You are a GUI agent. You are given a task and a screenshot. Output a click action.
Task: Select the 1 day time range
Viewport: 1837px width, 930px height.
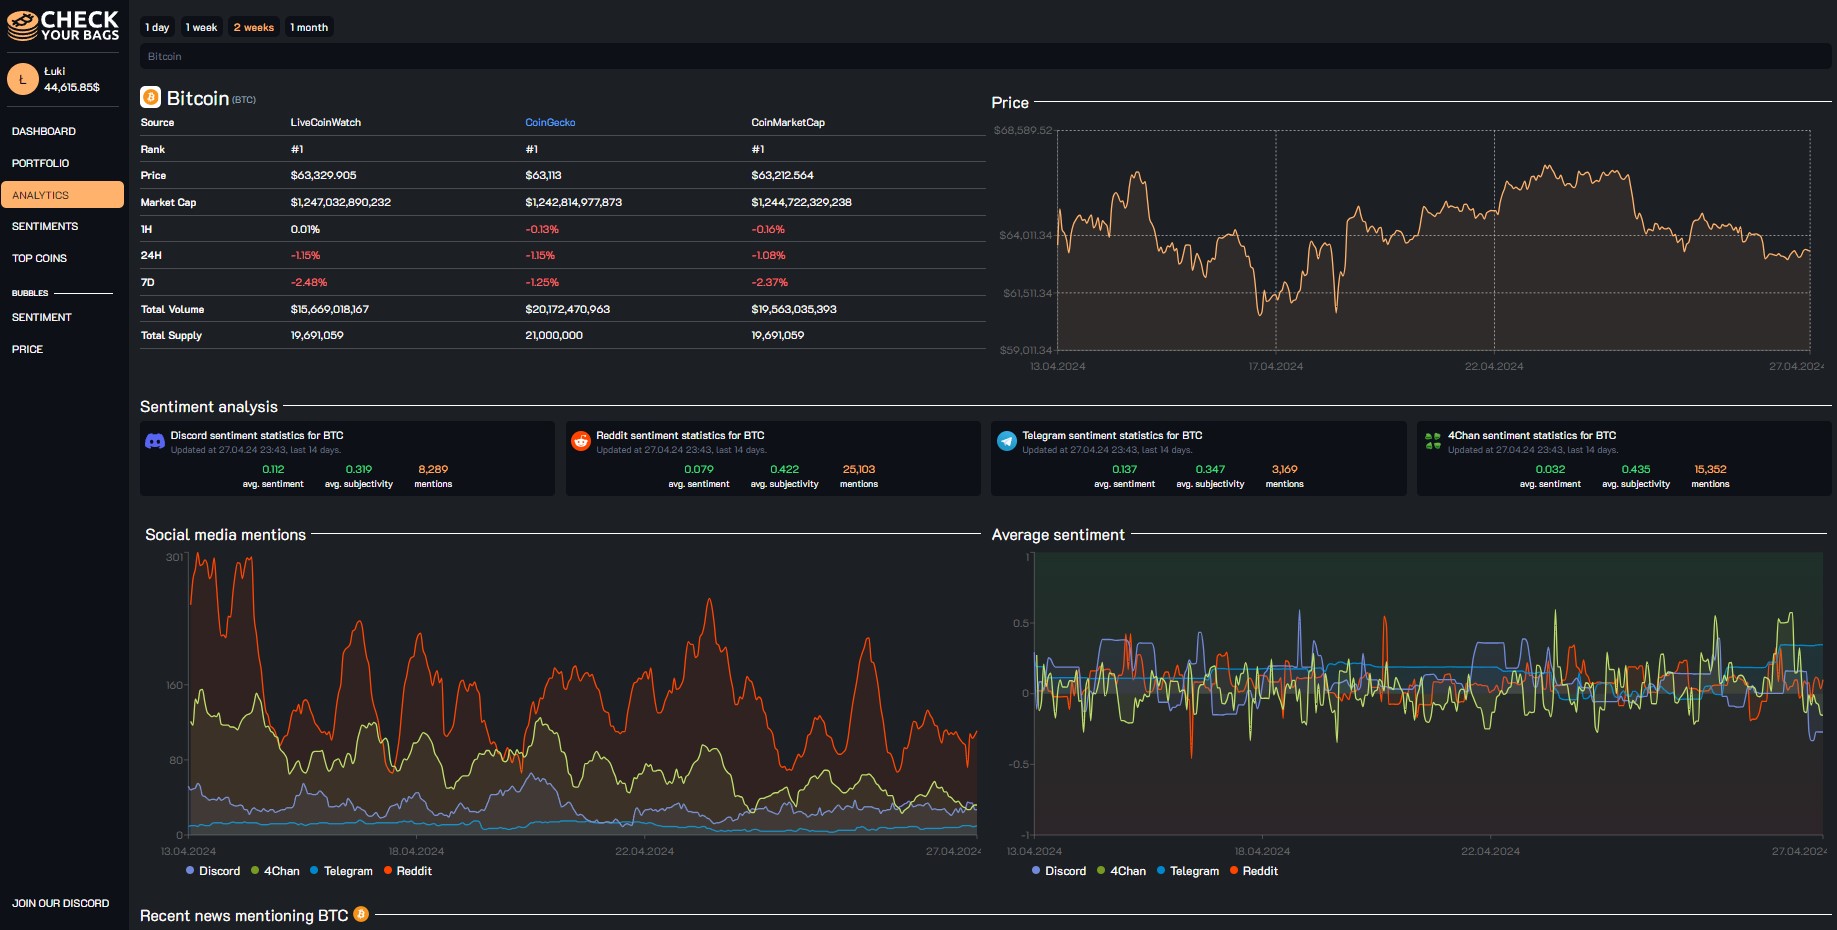157,27
